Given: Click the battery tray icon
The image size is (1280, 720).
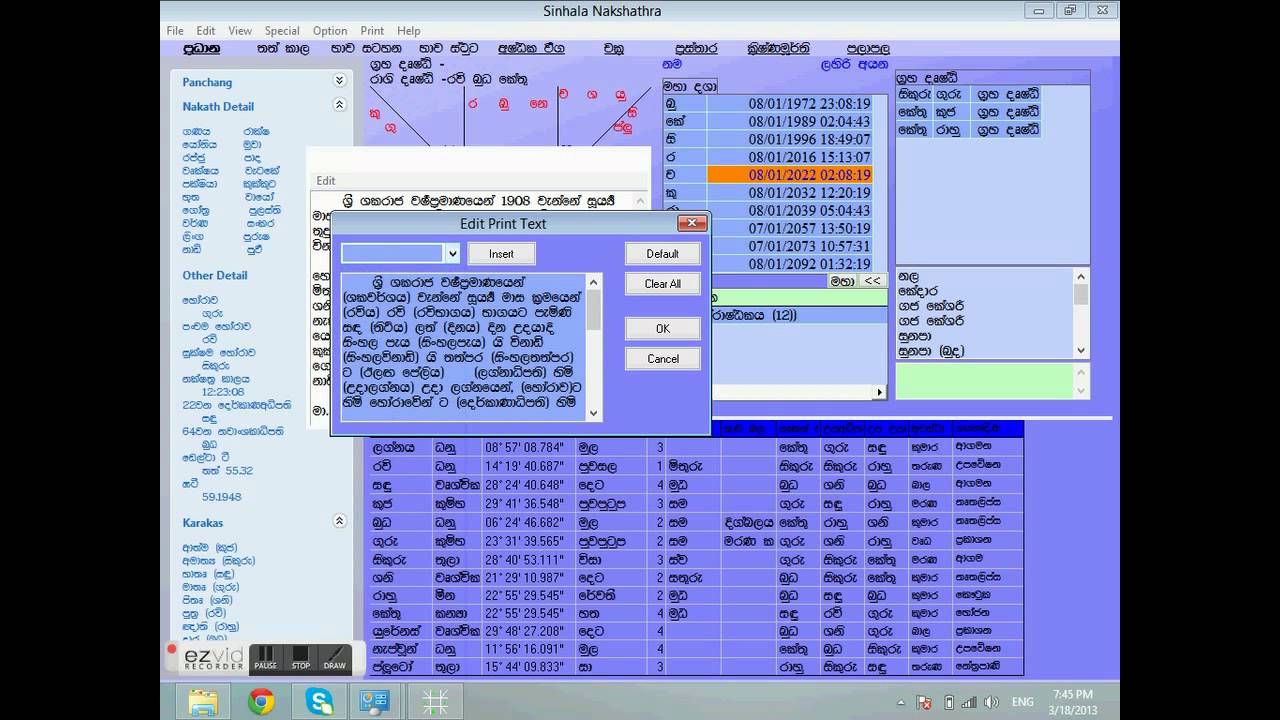Looking at the screenshot, I should click(x=948, y=703).
